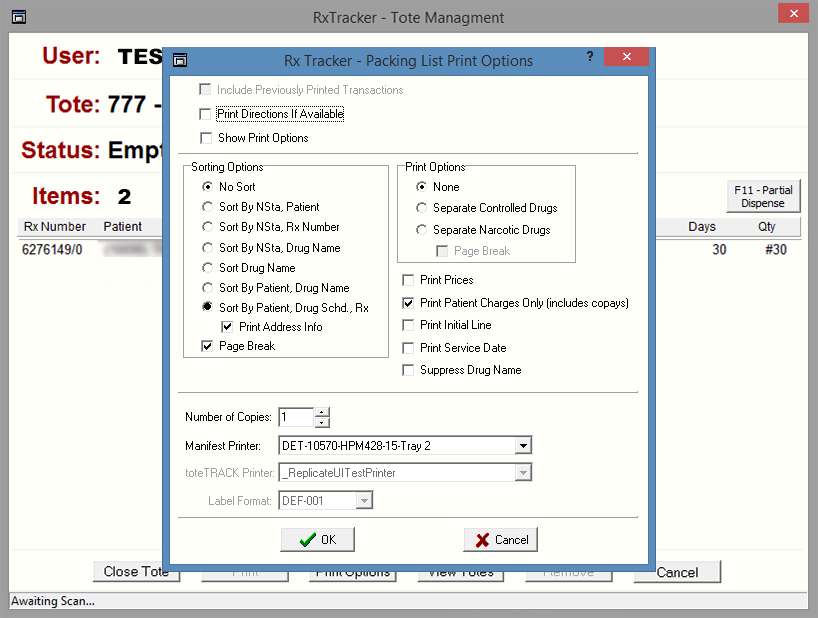Click the question mark help icon
The height and width of the screenshot is (618, 818).
590,57
